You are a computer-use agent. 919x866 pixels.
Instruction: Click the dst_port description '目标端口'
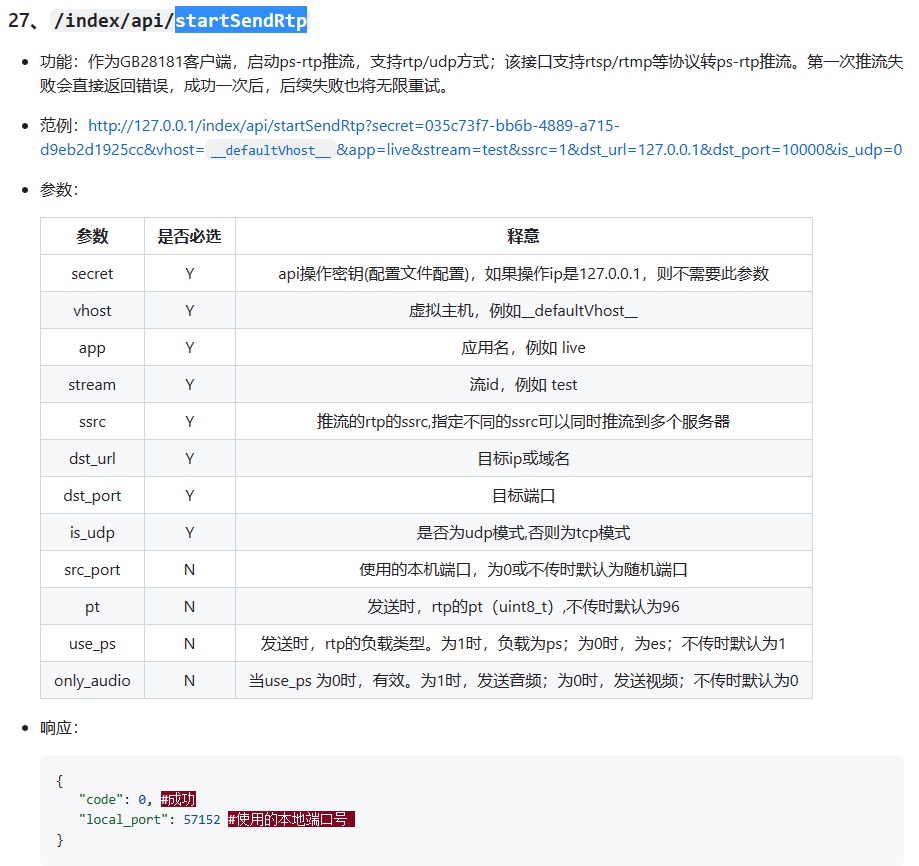[x=523, y=496]
